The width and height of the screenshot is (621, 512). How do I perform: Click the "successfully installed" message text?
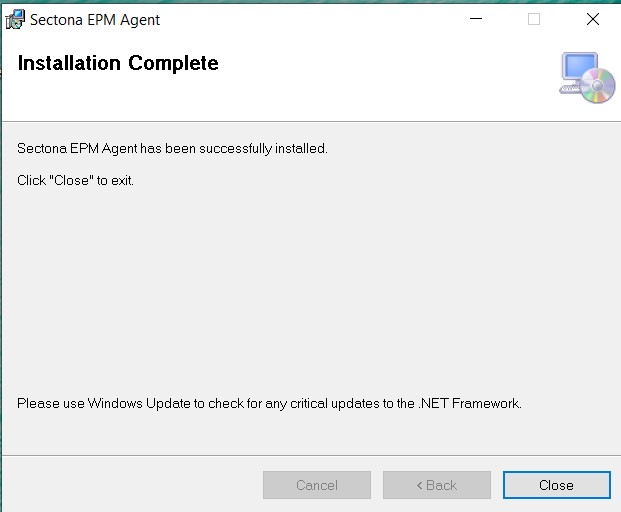[172, 149]
